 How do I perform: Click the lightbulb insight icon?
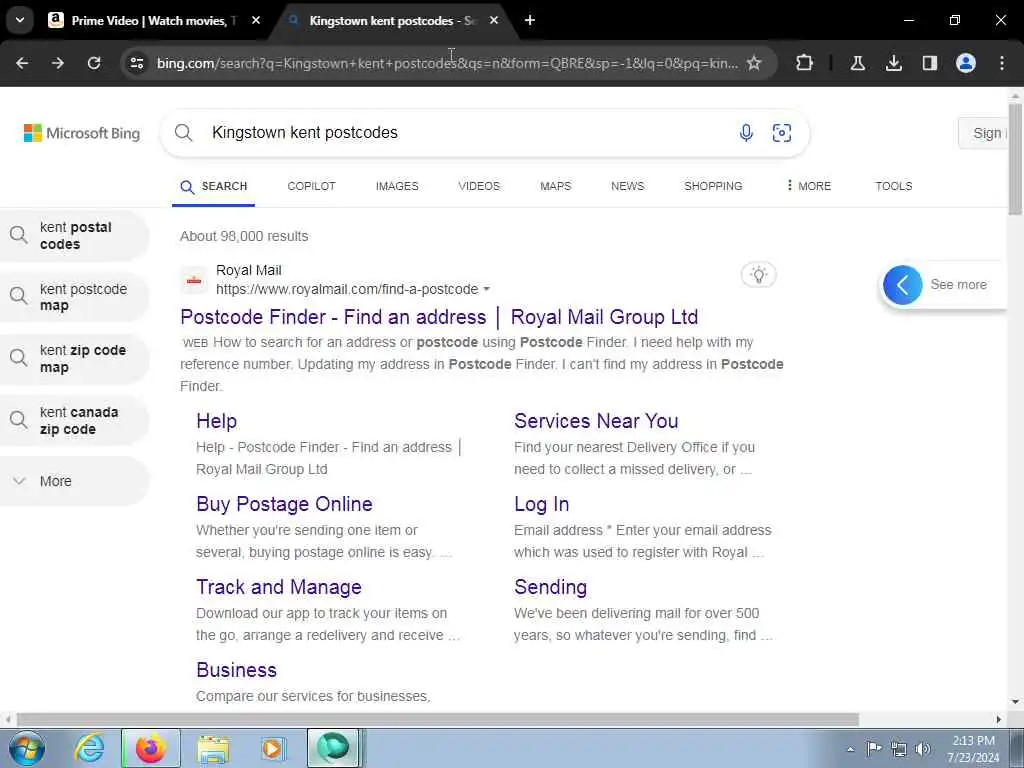point(758,275)
